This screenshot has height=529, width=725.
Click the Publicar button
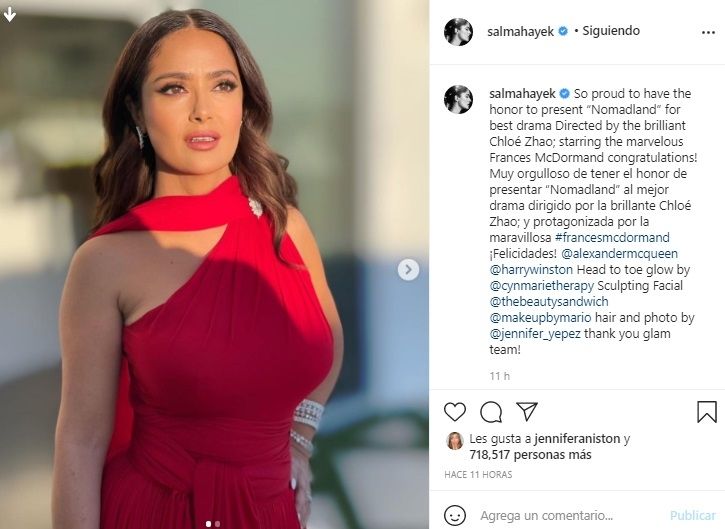point(693,515)
